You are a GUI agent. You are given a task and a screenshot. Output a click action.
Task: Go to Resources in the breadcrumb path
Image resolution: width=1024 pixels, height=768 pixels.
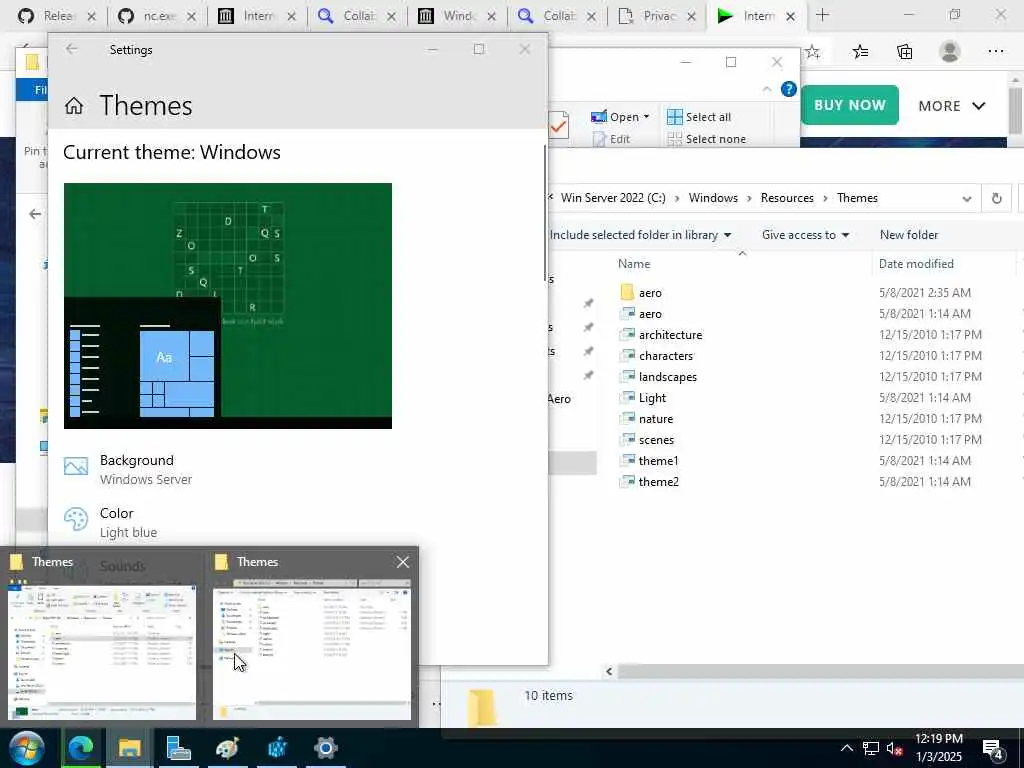[787, 198]
